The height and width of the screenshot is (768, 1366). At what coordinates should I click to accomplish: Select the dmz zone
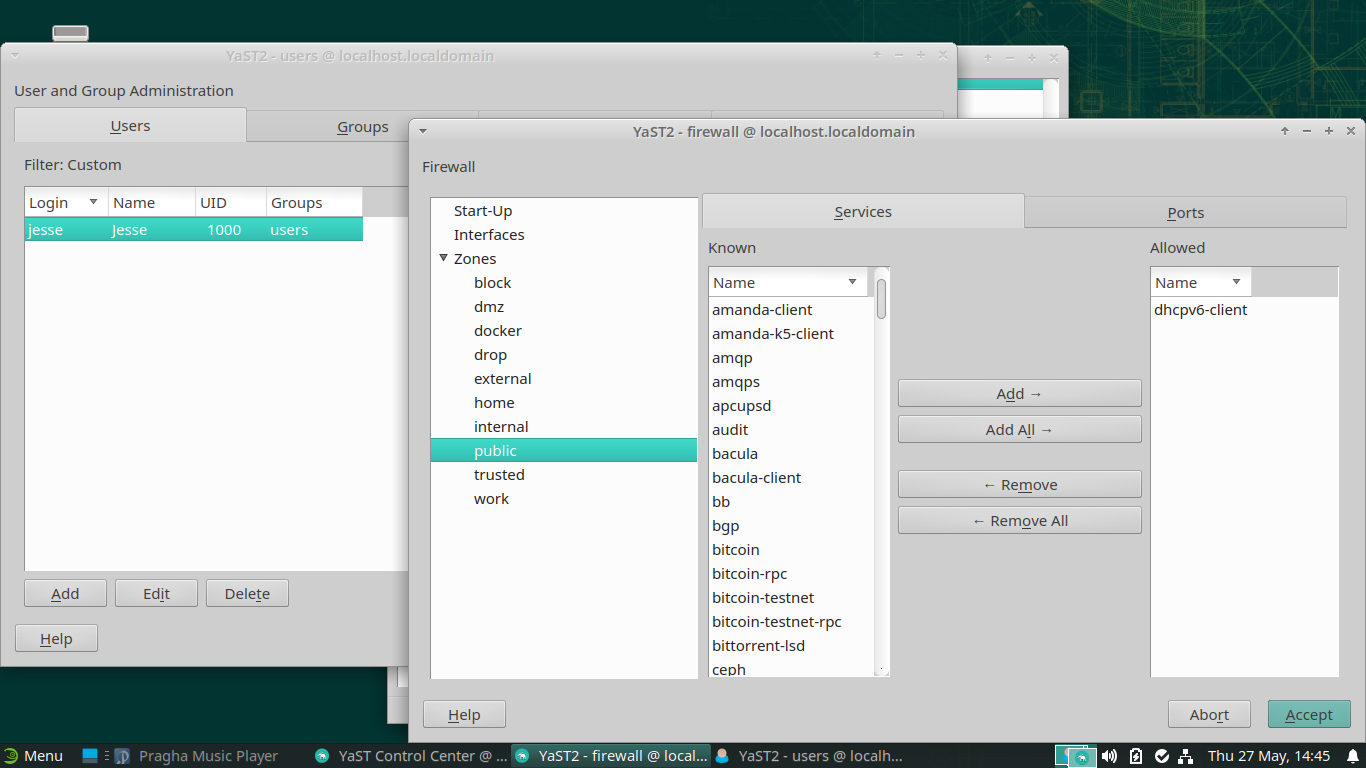coord(489,306)
